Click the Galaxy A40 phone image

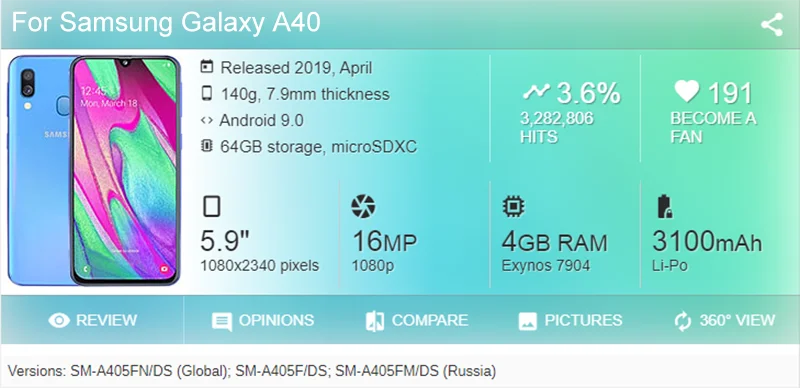coord(94,171)
